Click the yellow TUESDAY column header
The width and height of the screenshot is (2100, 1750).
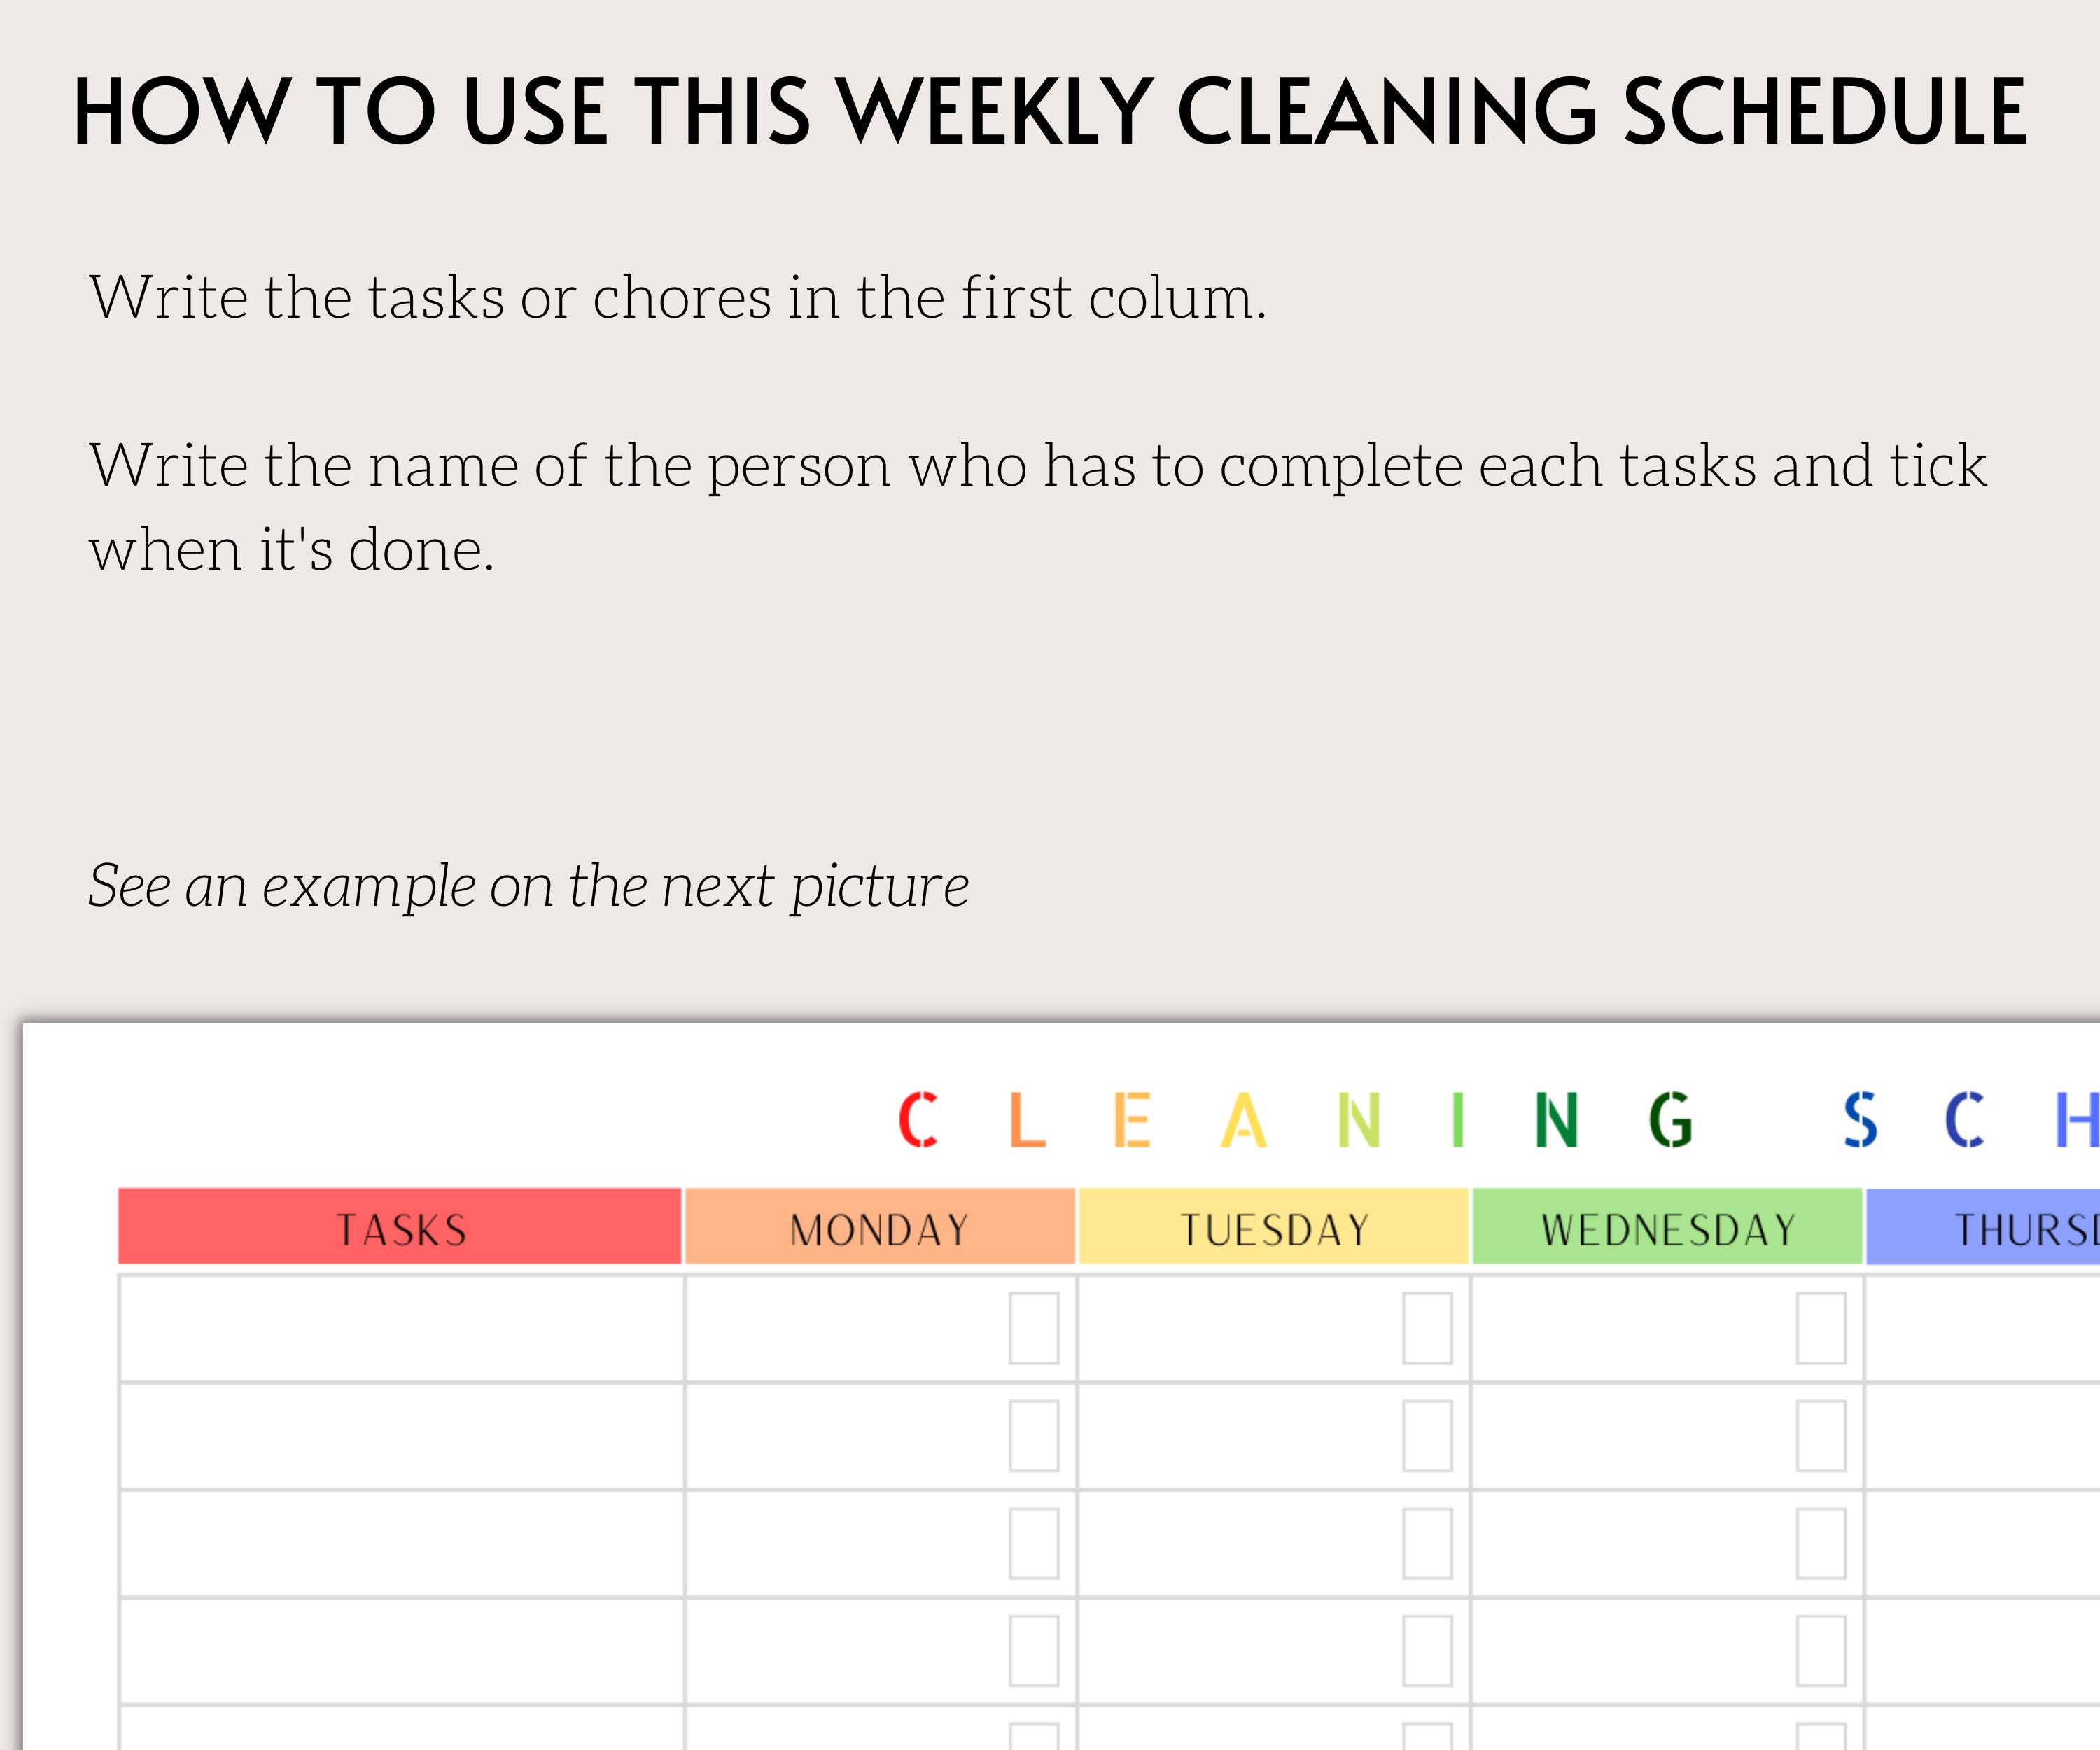1274,1227
